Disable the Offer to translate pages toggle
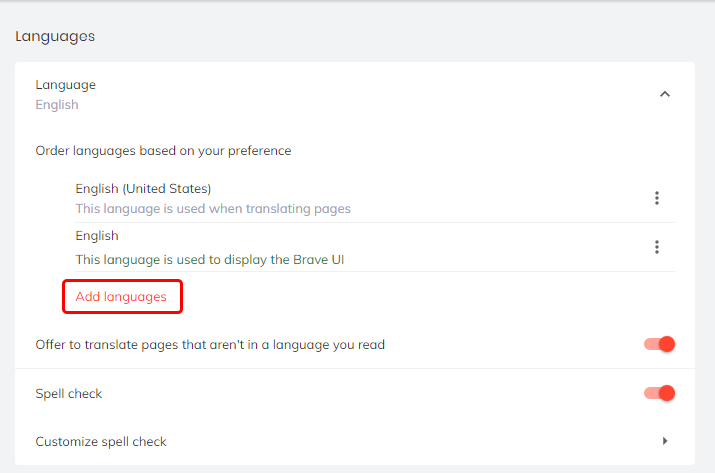The width and height of the screenshot is (715, 473). pyautogui.click(x=660, y=344)
